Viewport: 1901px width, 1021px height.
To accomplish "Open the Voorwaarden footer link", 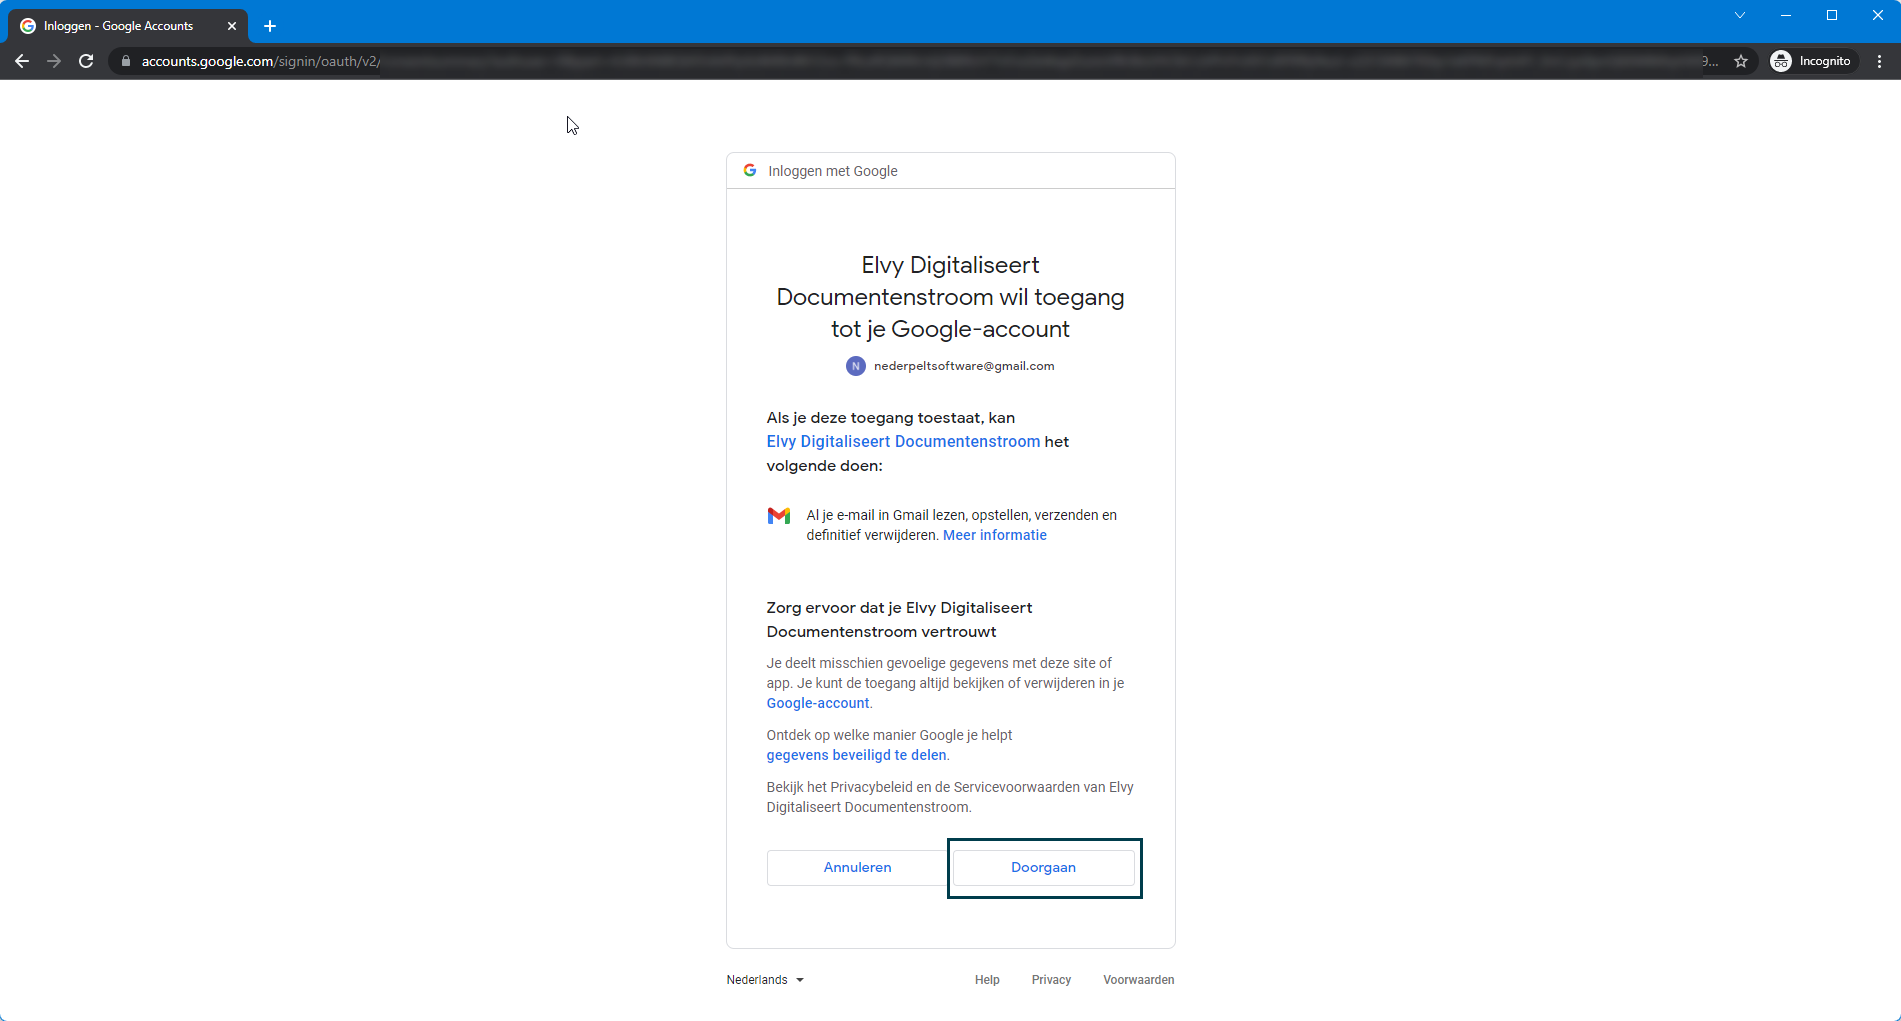I will coord(1139,980).
